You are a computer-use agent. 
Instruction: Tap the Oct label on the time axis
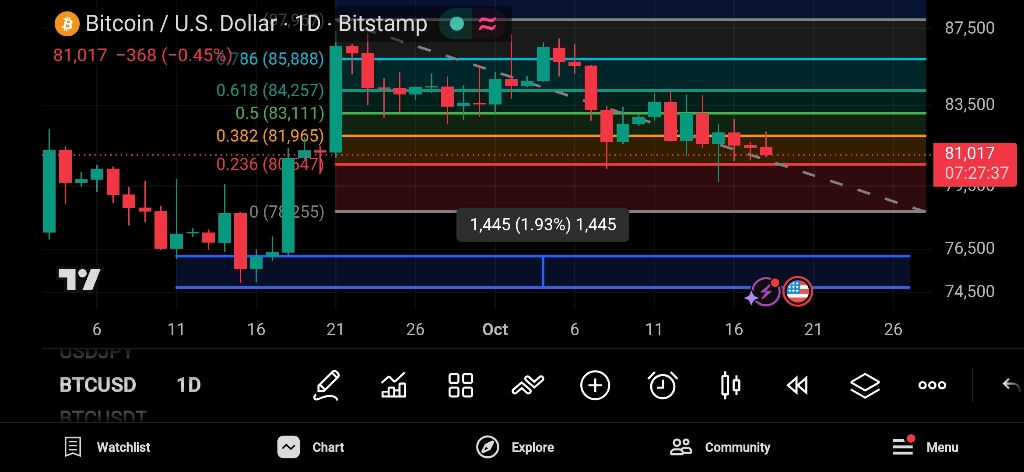(495, 330)
